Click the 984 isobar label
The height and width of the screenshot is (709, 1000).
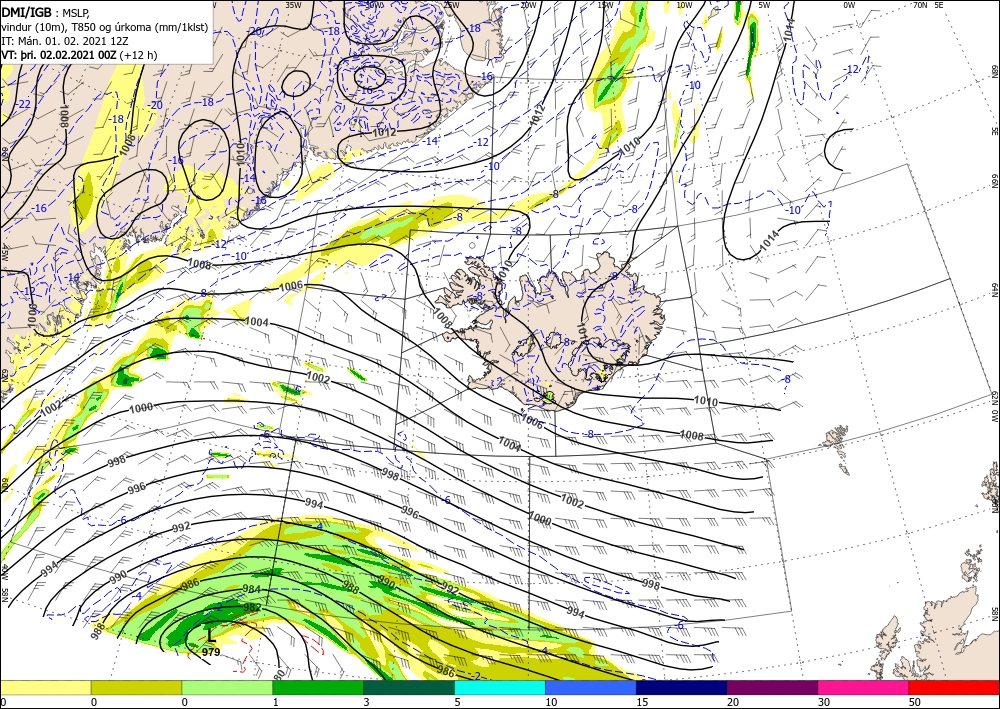(x=252, y=588)
